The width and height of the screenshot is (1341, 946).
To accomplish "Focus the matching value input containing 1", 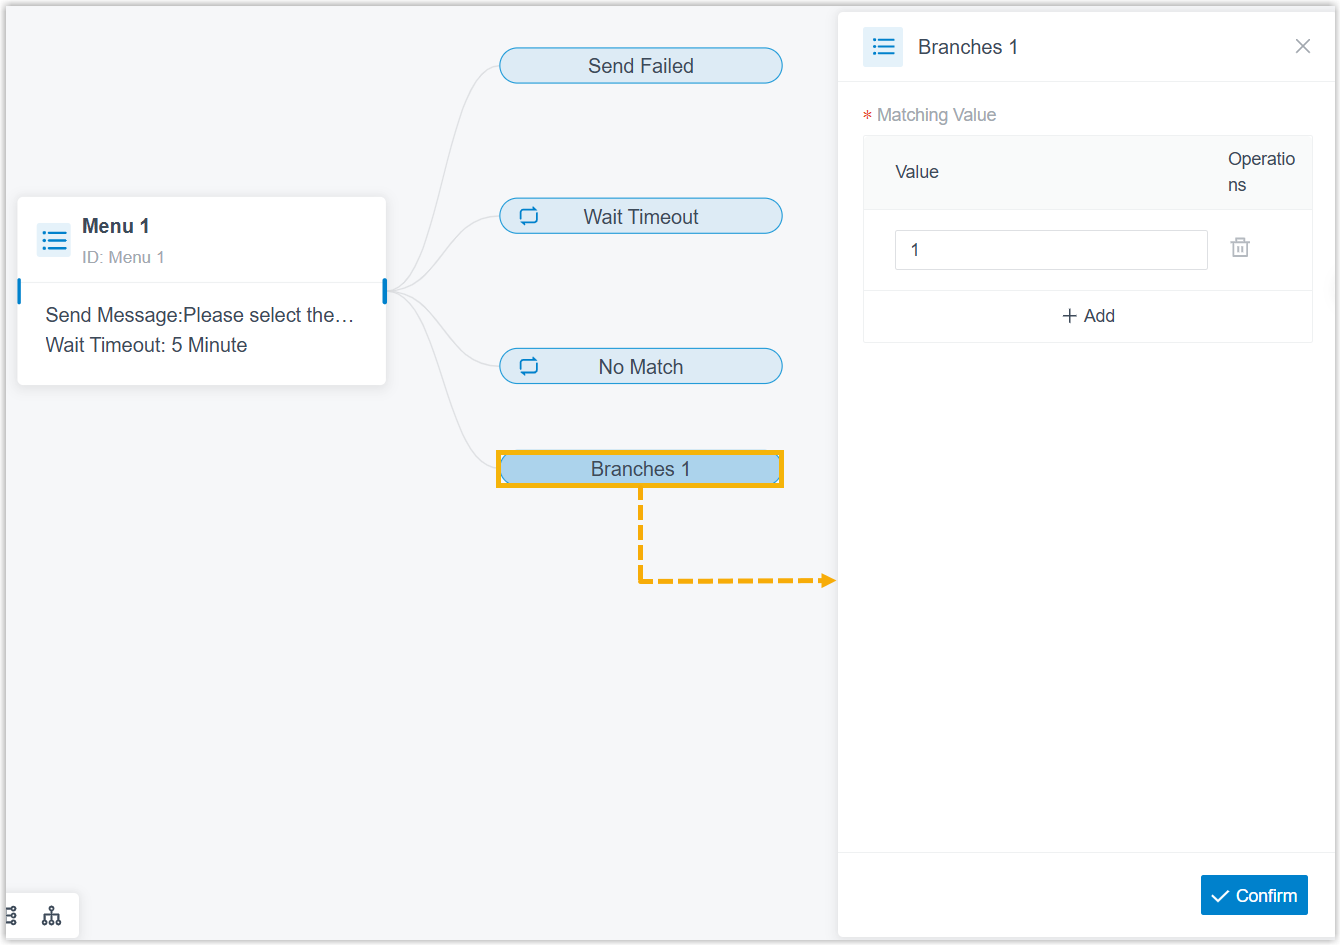I will [x=1051, y=250].
